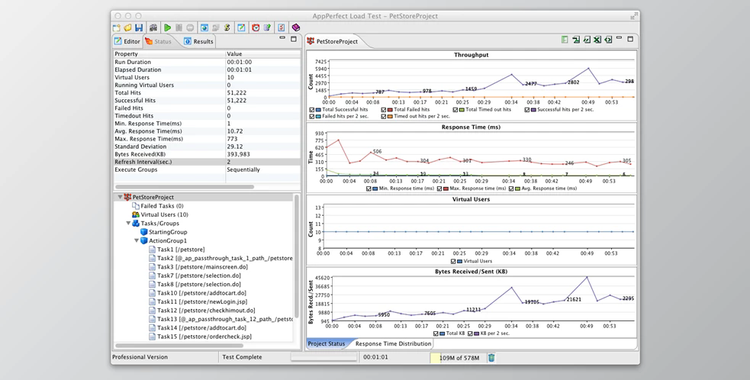Screen dimensions: 750x380
Task: Maximize the left Status panel
Action: (x=294, y=39)
